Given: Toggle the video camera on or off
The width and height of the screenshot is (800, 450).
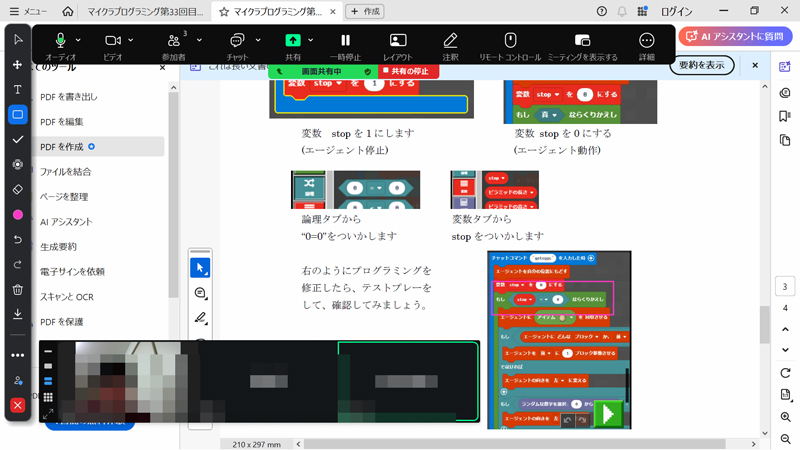Looking at the screenshot, I should click(113, 41).
